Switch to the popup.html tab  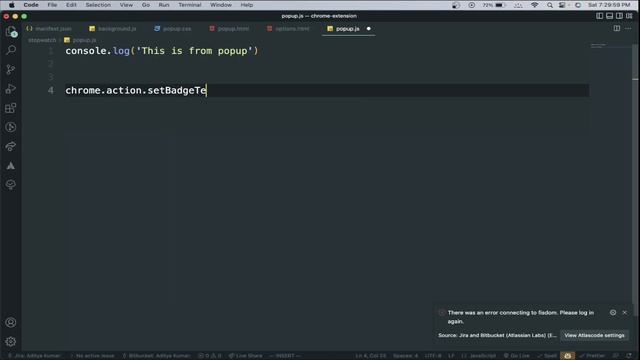(x=229, y=29)
